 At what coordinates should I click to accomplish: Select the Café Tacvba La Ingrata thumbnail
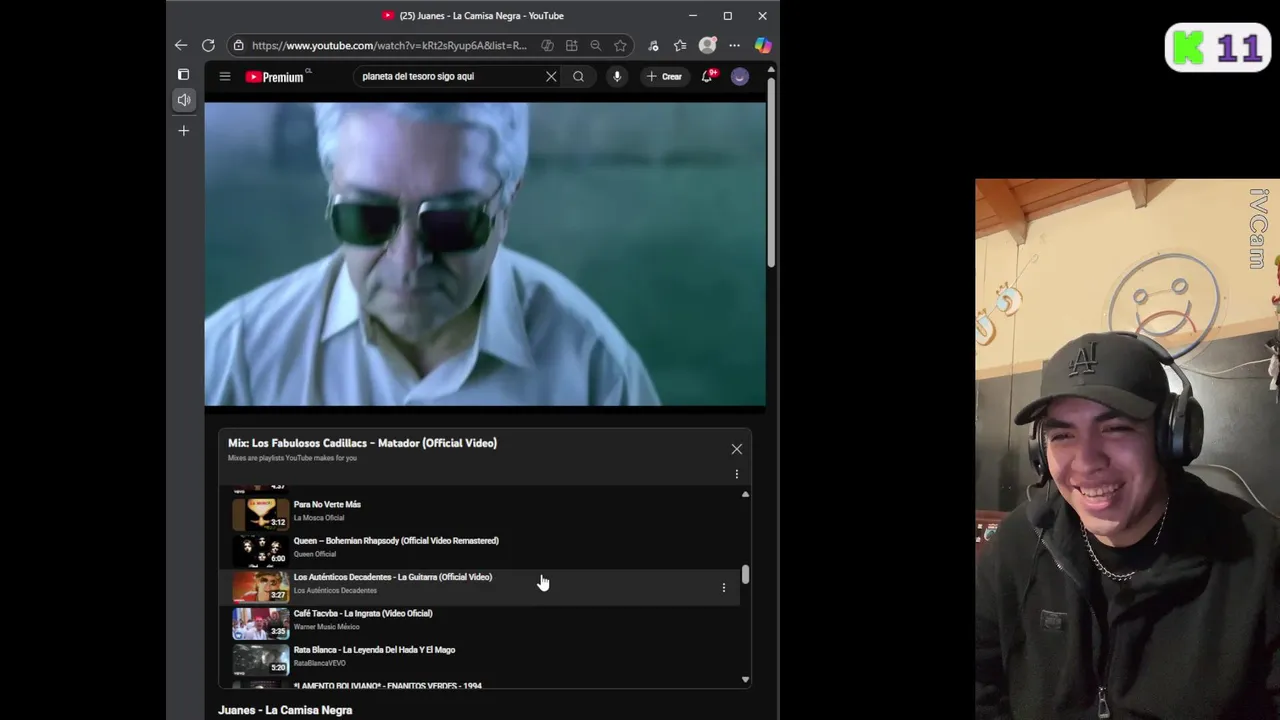[261, 622]
